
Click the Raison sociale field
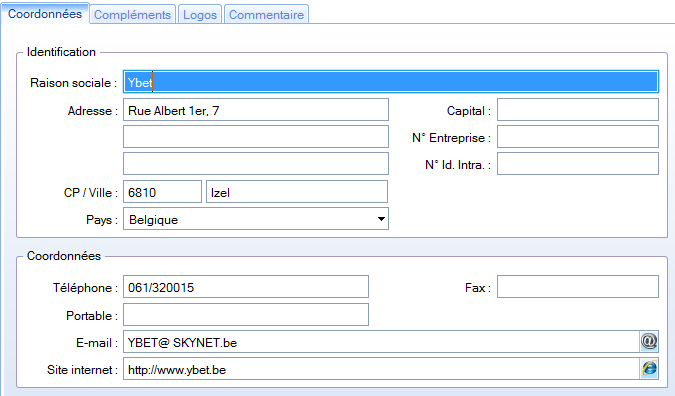point(391,82)
